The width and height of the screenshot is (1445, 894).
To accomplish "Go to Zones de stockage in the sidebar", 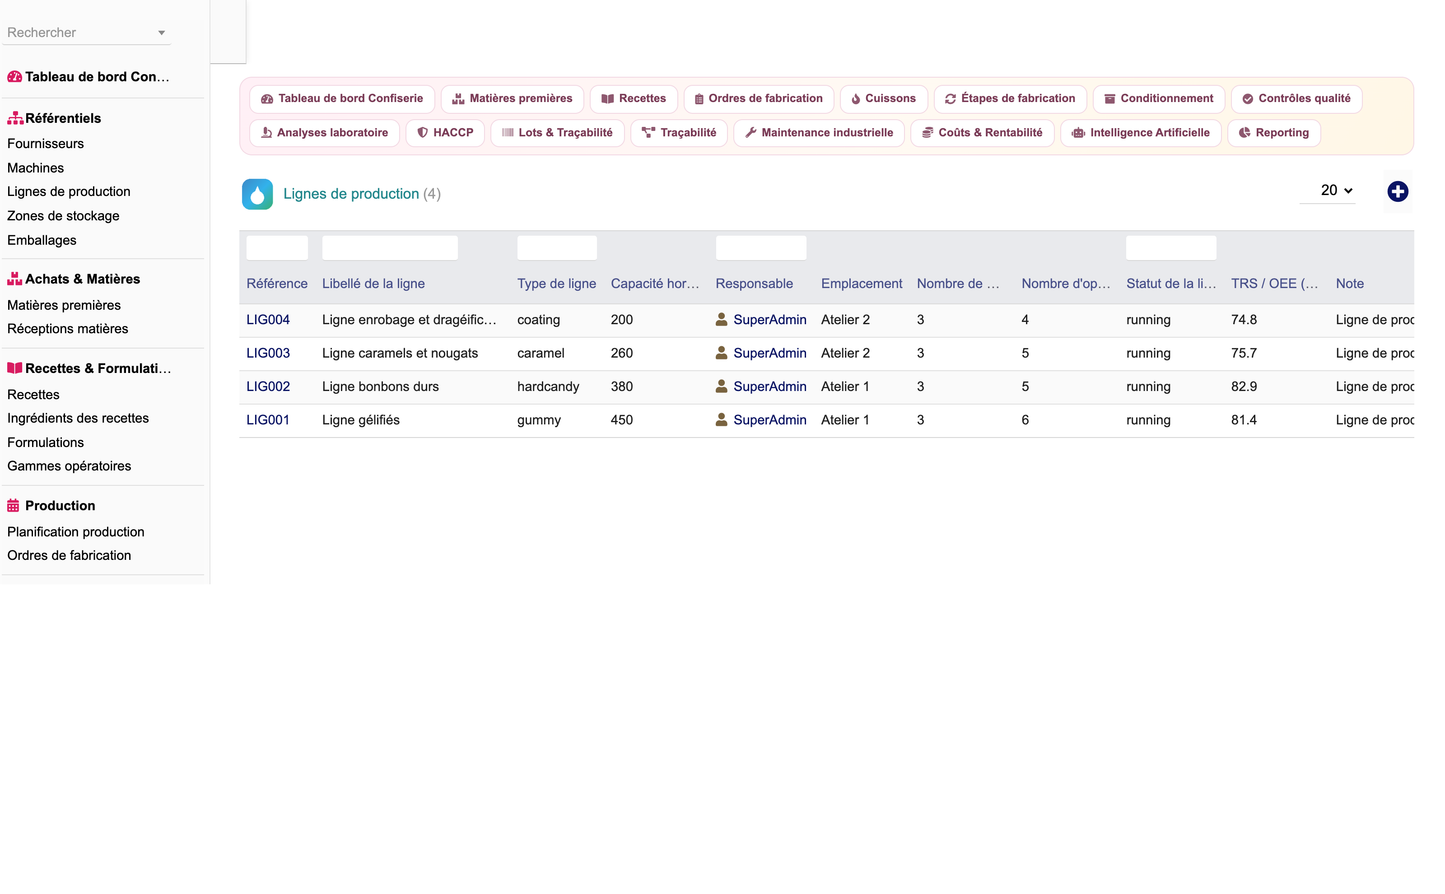I will (x=63, y=216).
